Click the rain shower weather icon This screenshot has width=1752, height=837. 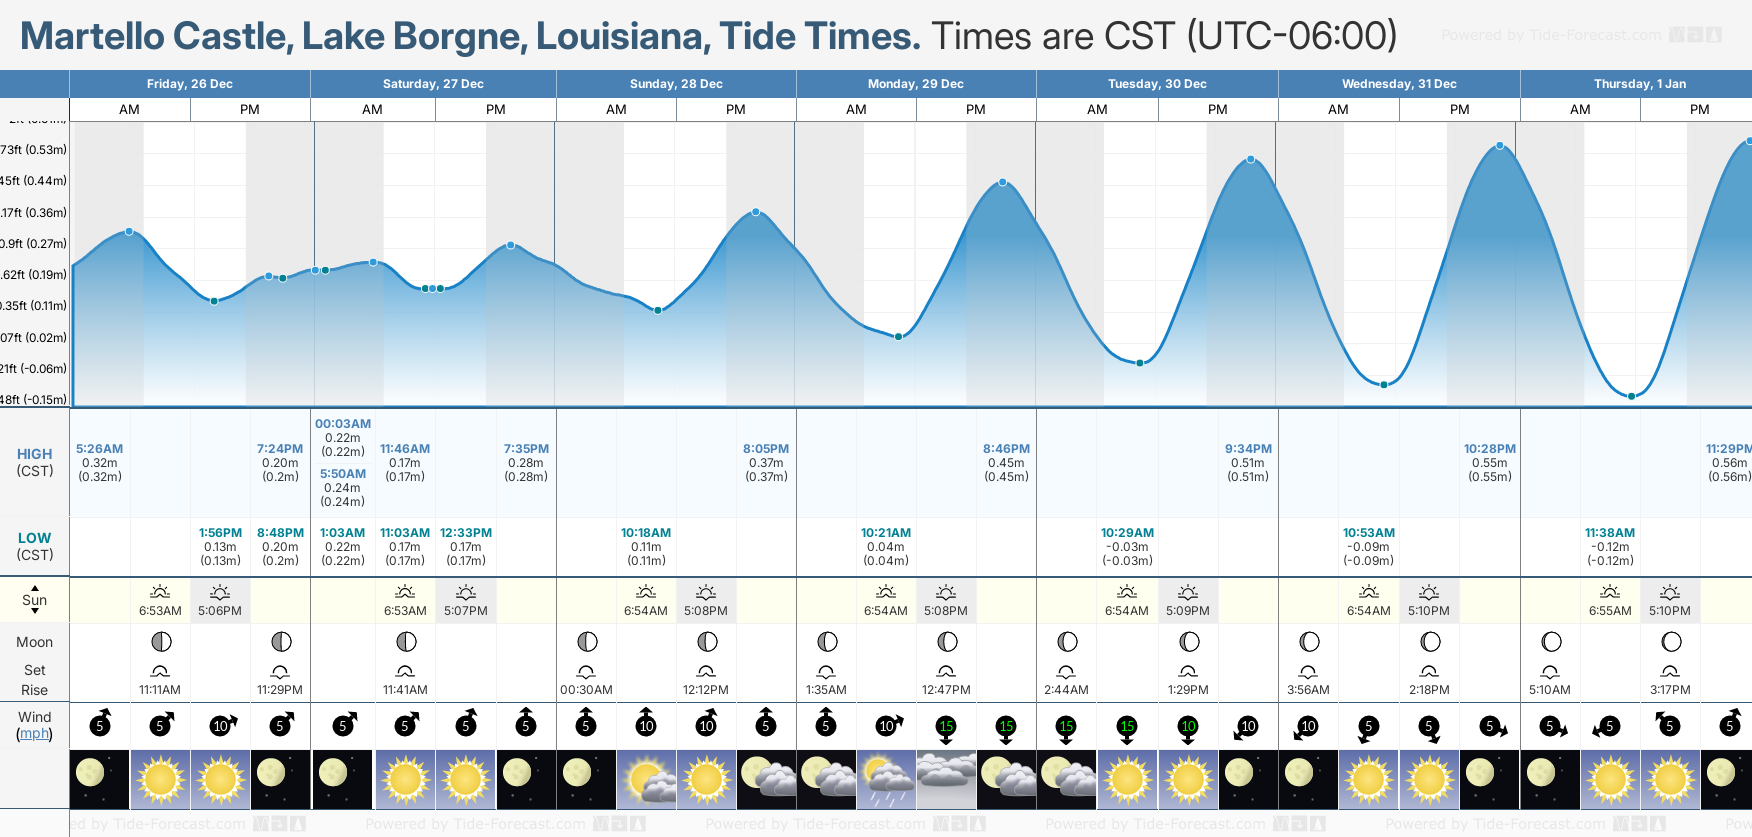886,780
